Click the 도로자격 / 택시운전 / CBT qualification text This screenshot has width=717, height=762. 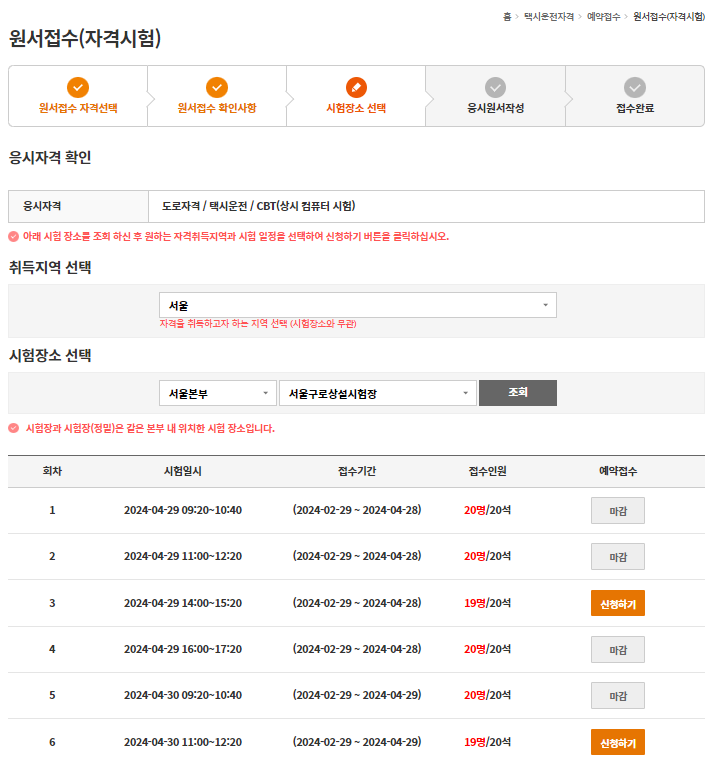tap(259, 206)
